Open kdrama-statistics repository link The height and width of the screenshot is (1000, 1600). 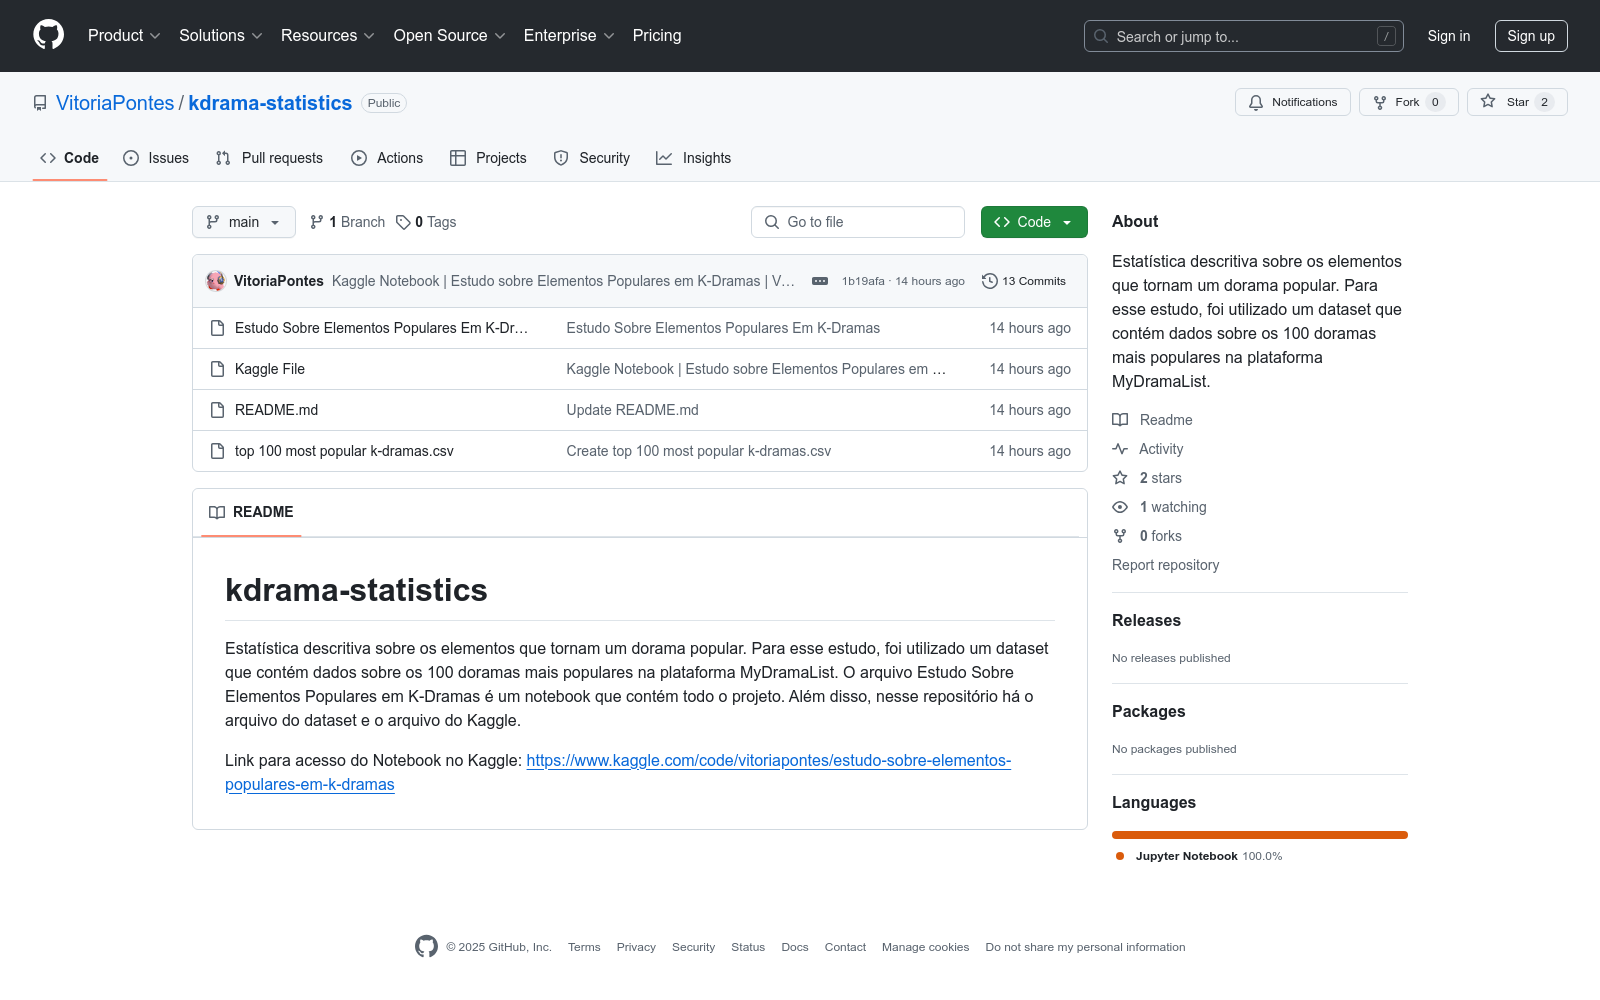(270, 103)
